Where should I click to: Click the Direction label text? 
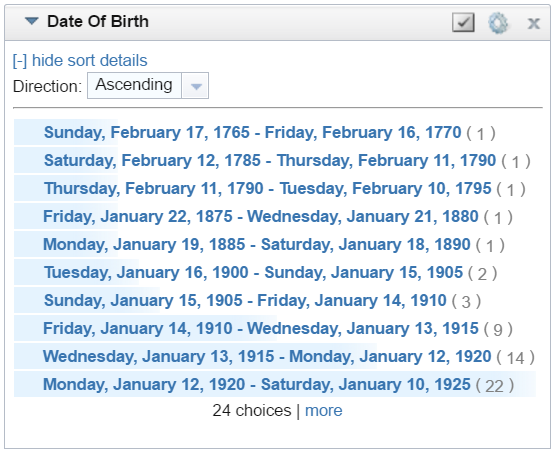pyautogui.click(x=47, y=86)
